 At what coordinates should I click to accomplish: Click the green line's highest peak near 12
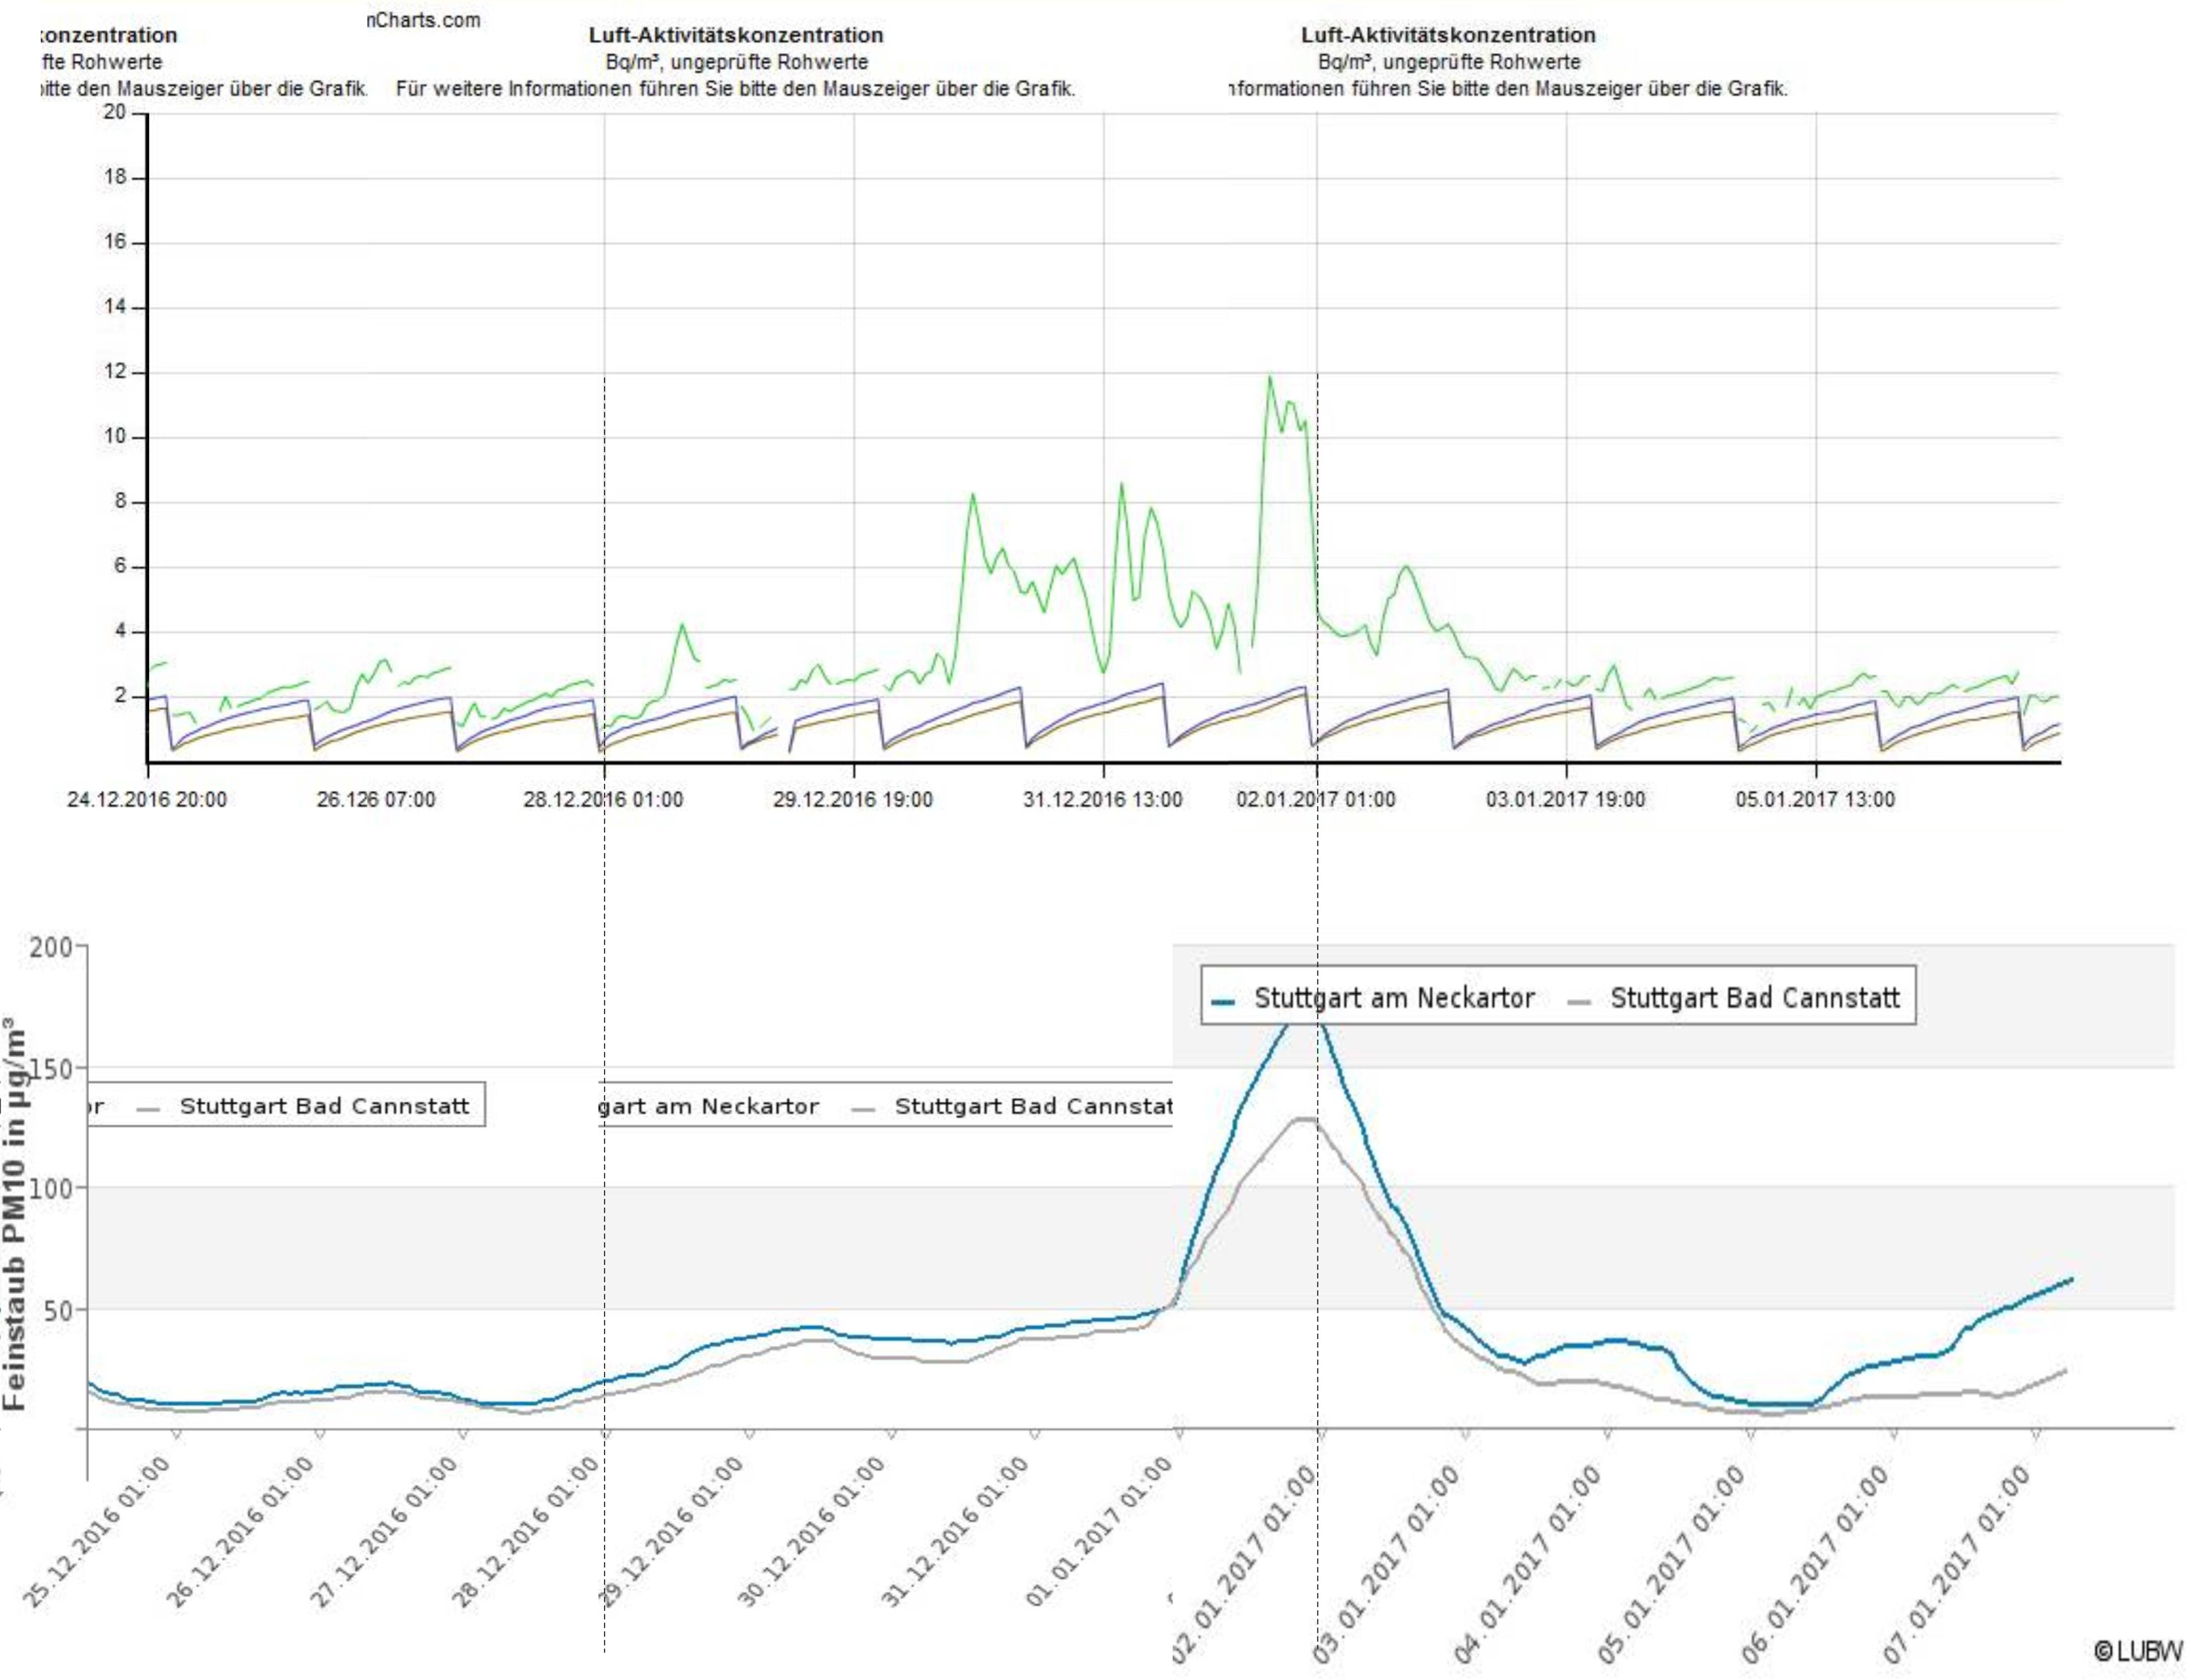[x=1270, y=378]
